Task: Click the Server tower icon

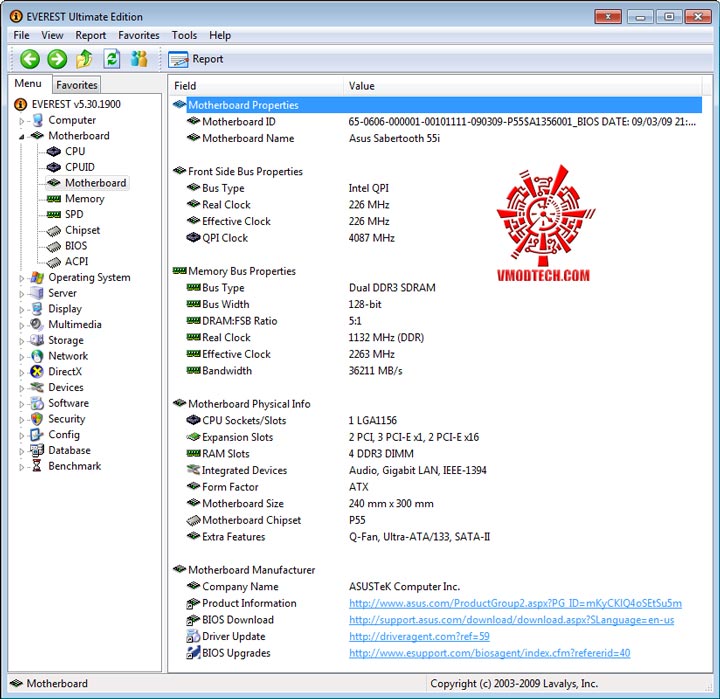Action: [x=36, y=293]
